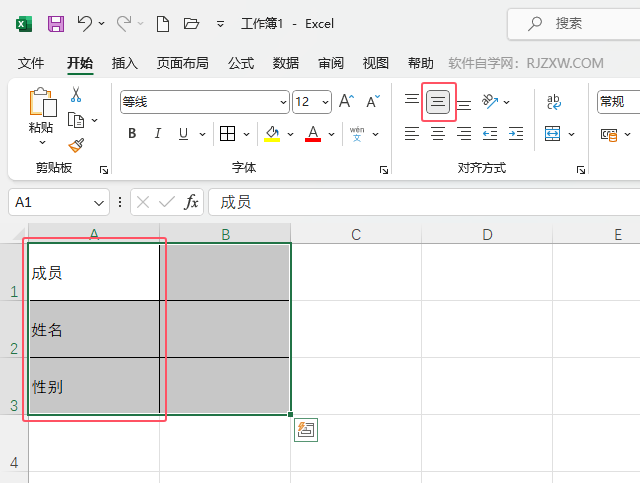Switch to the 数据 tab
This screenshot has width=640, height=483.
click(x=286, y=63)
